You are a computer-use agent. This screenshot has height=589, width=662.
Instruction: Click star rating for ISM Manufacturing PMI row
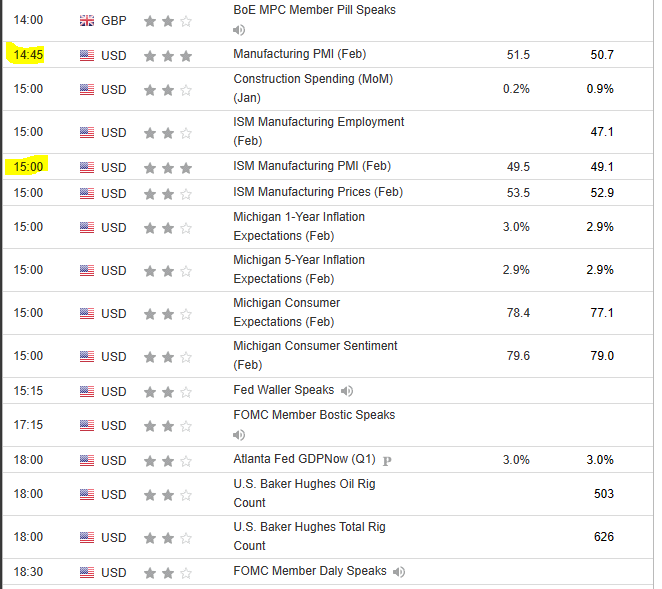168,168
